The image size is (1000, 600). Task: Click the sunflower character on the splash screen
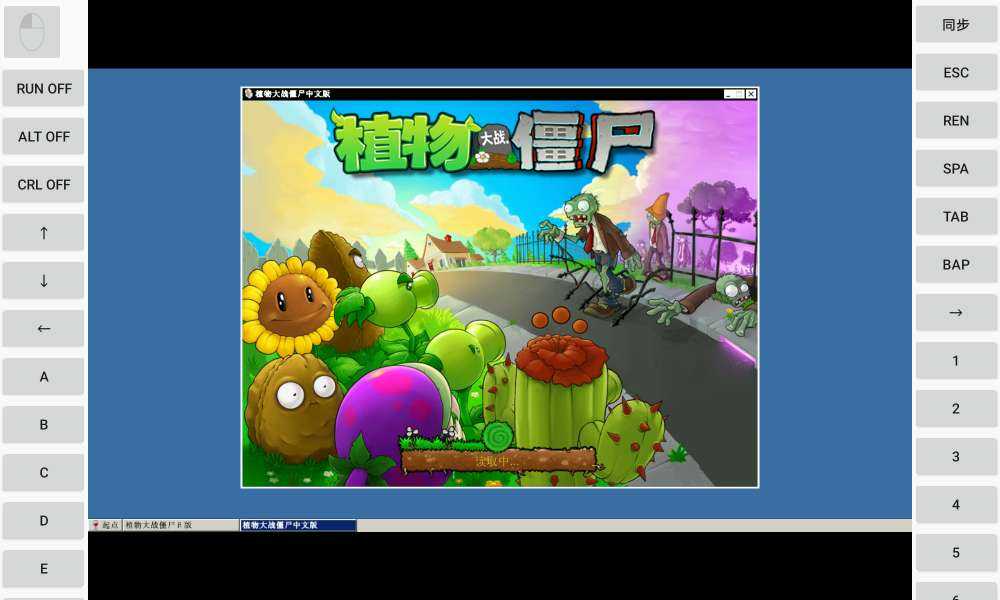click(x=290, y=305)
